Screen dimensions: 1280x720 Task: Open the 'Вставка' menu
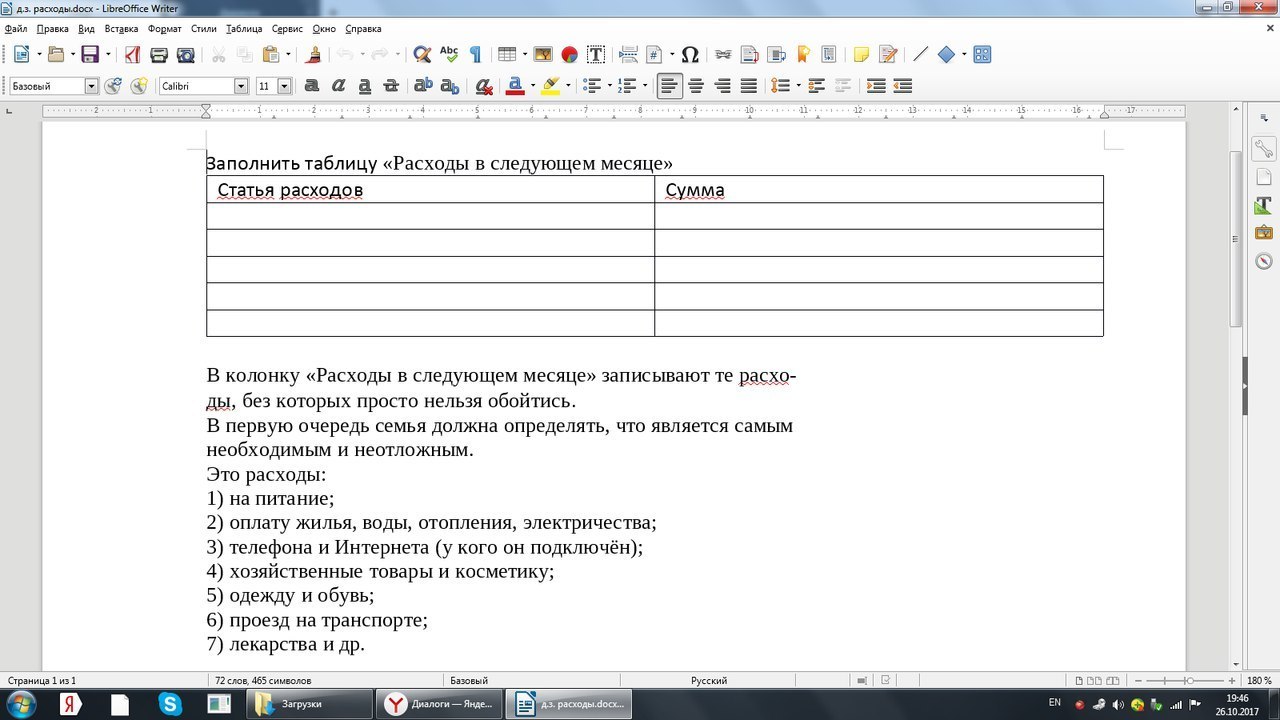pyautogui.click(x=121, y=29)
